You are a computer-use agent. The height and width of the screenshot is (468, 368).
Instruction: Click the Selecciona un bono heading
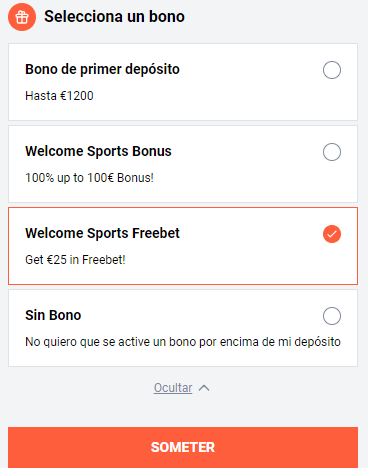[x=114, y=17]
